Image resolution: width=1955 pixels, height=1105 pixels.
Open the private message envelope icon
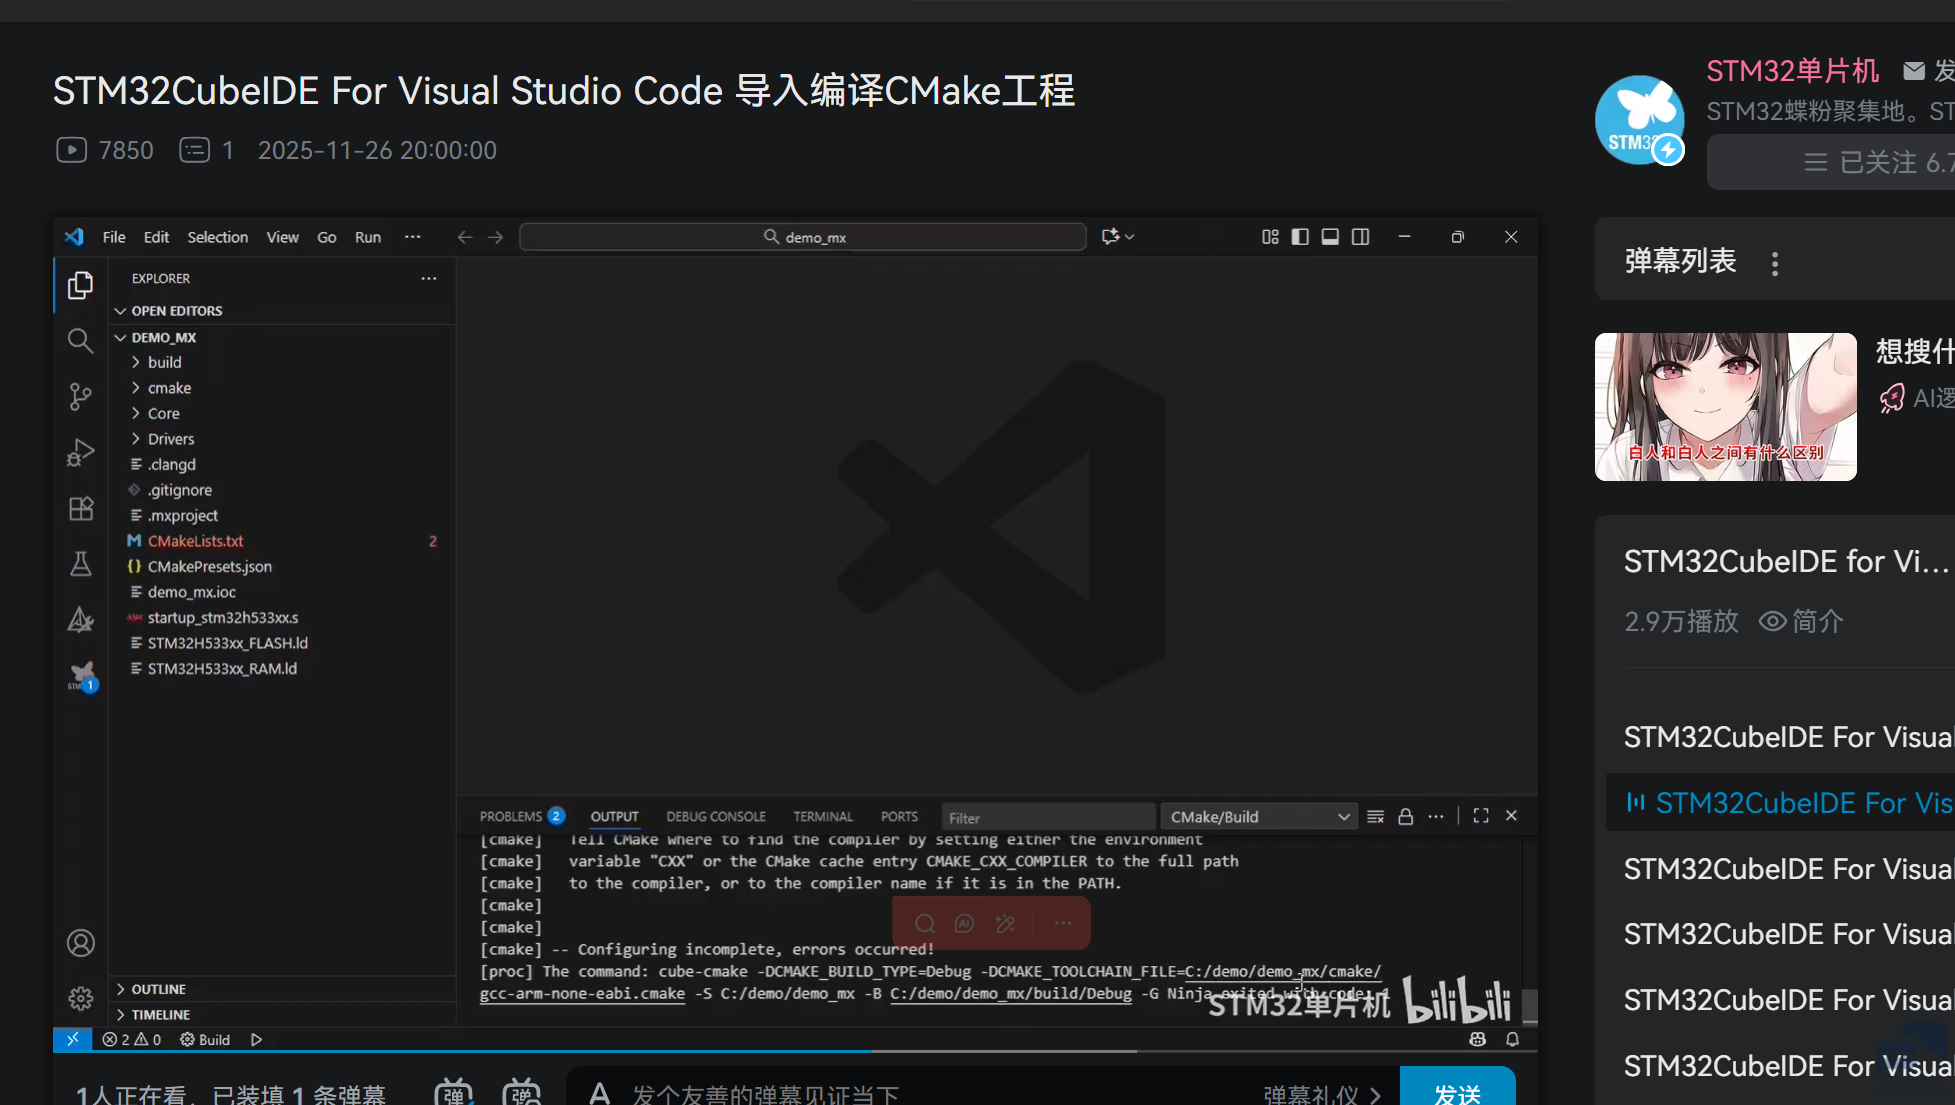[x=1914, y=70]
